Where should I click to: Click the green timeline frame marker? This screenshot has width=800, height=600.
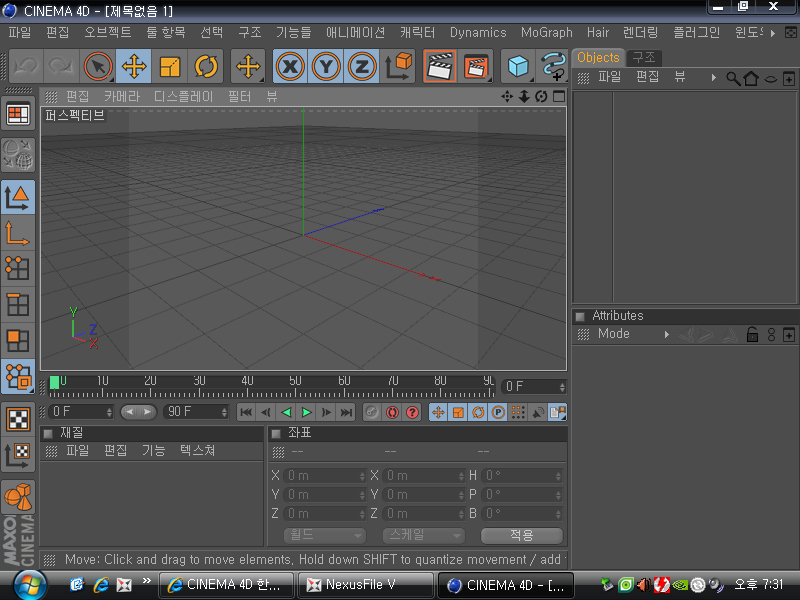point(54,382)
